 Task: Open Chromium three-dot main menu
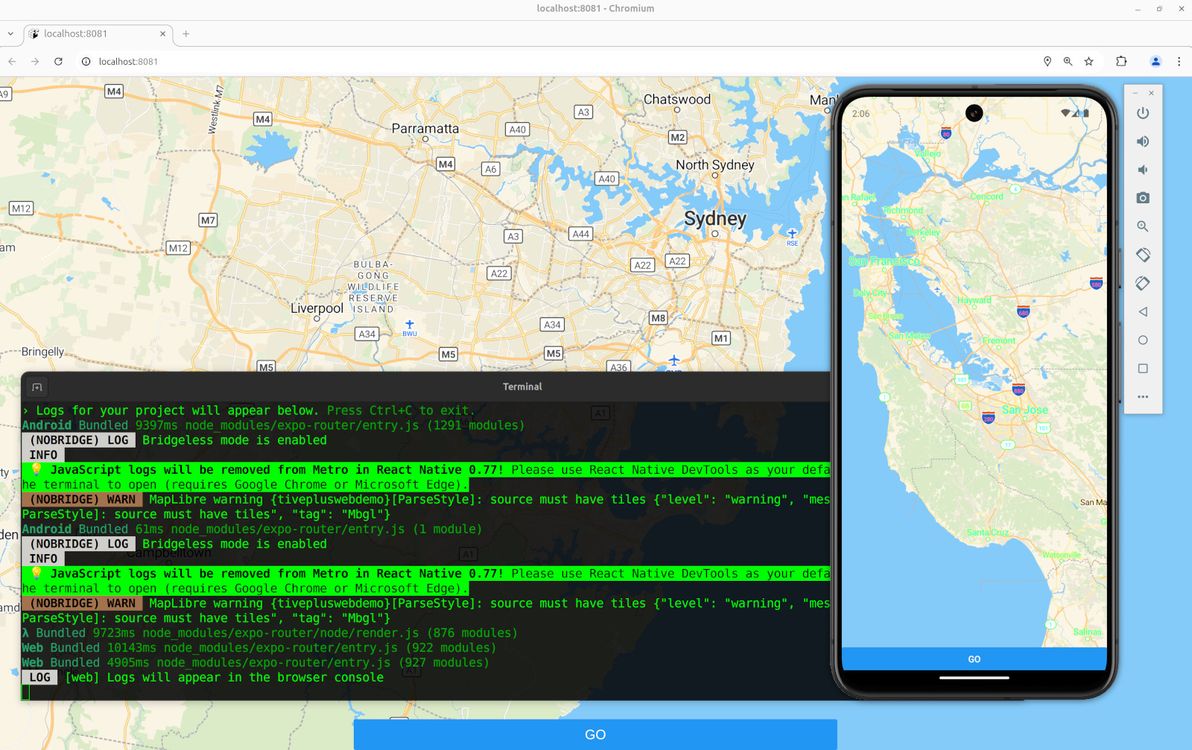[1179, 62]
